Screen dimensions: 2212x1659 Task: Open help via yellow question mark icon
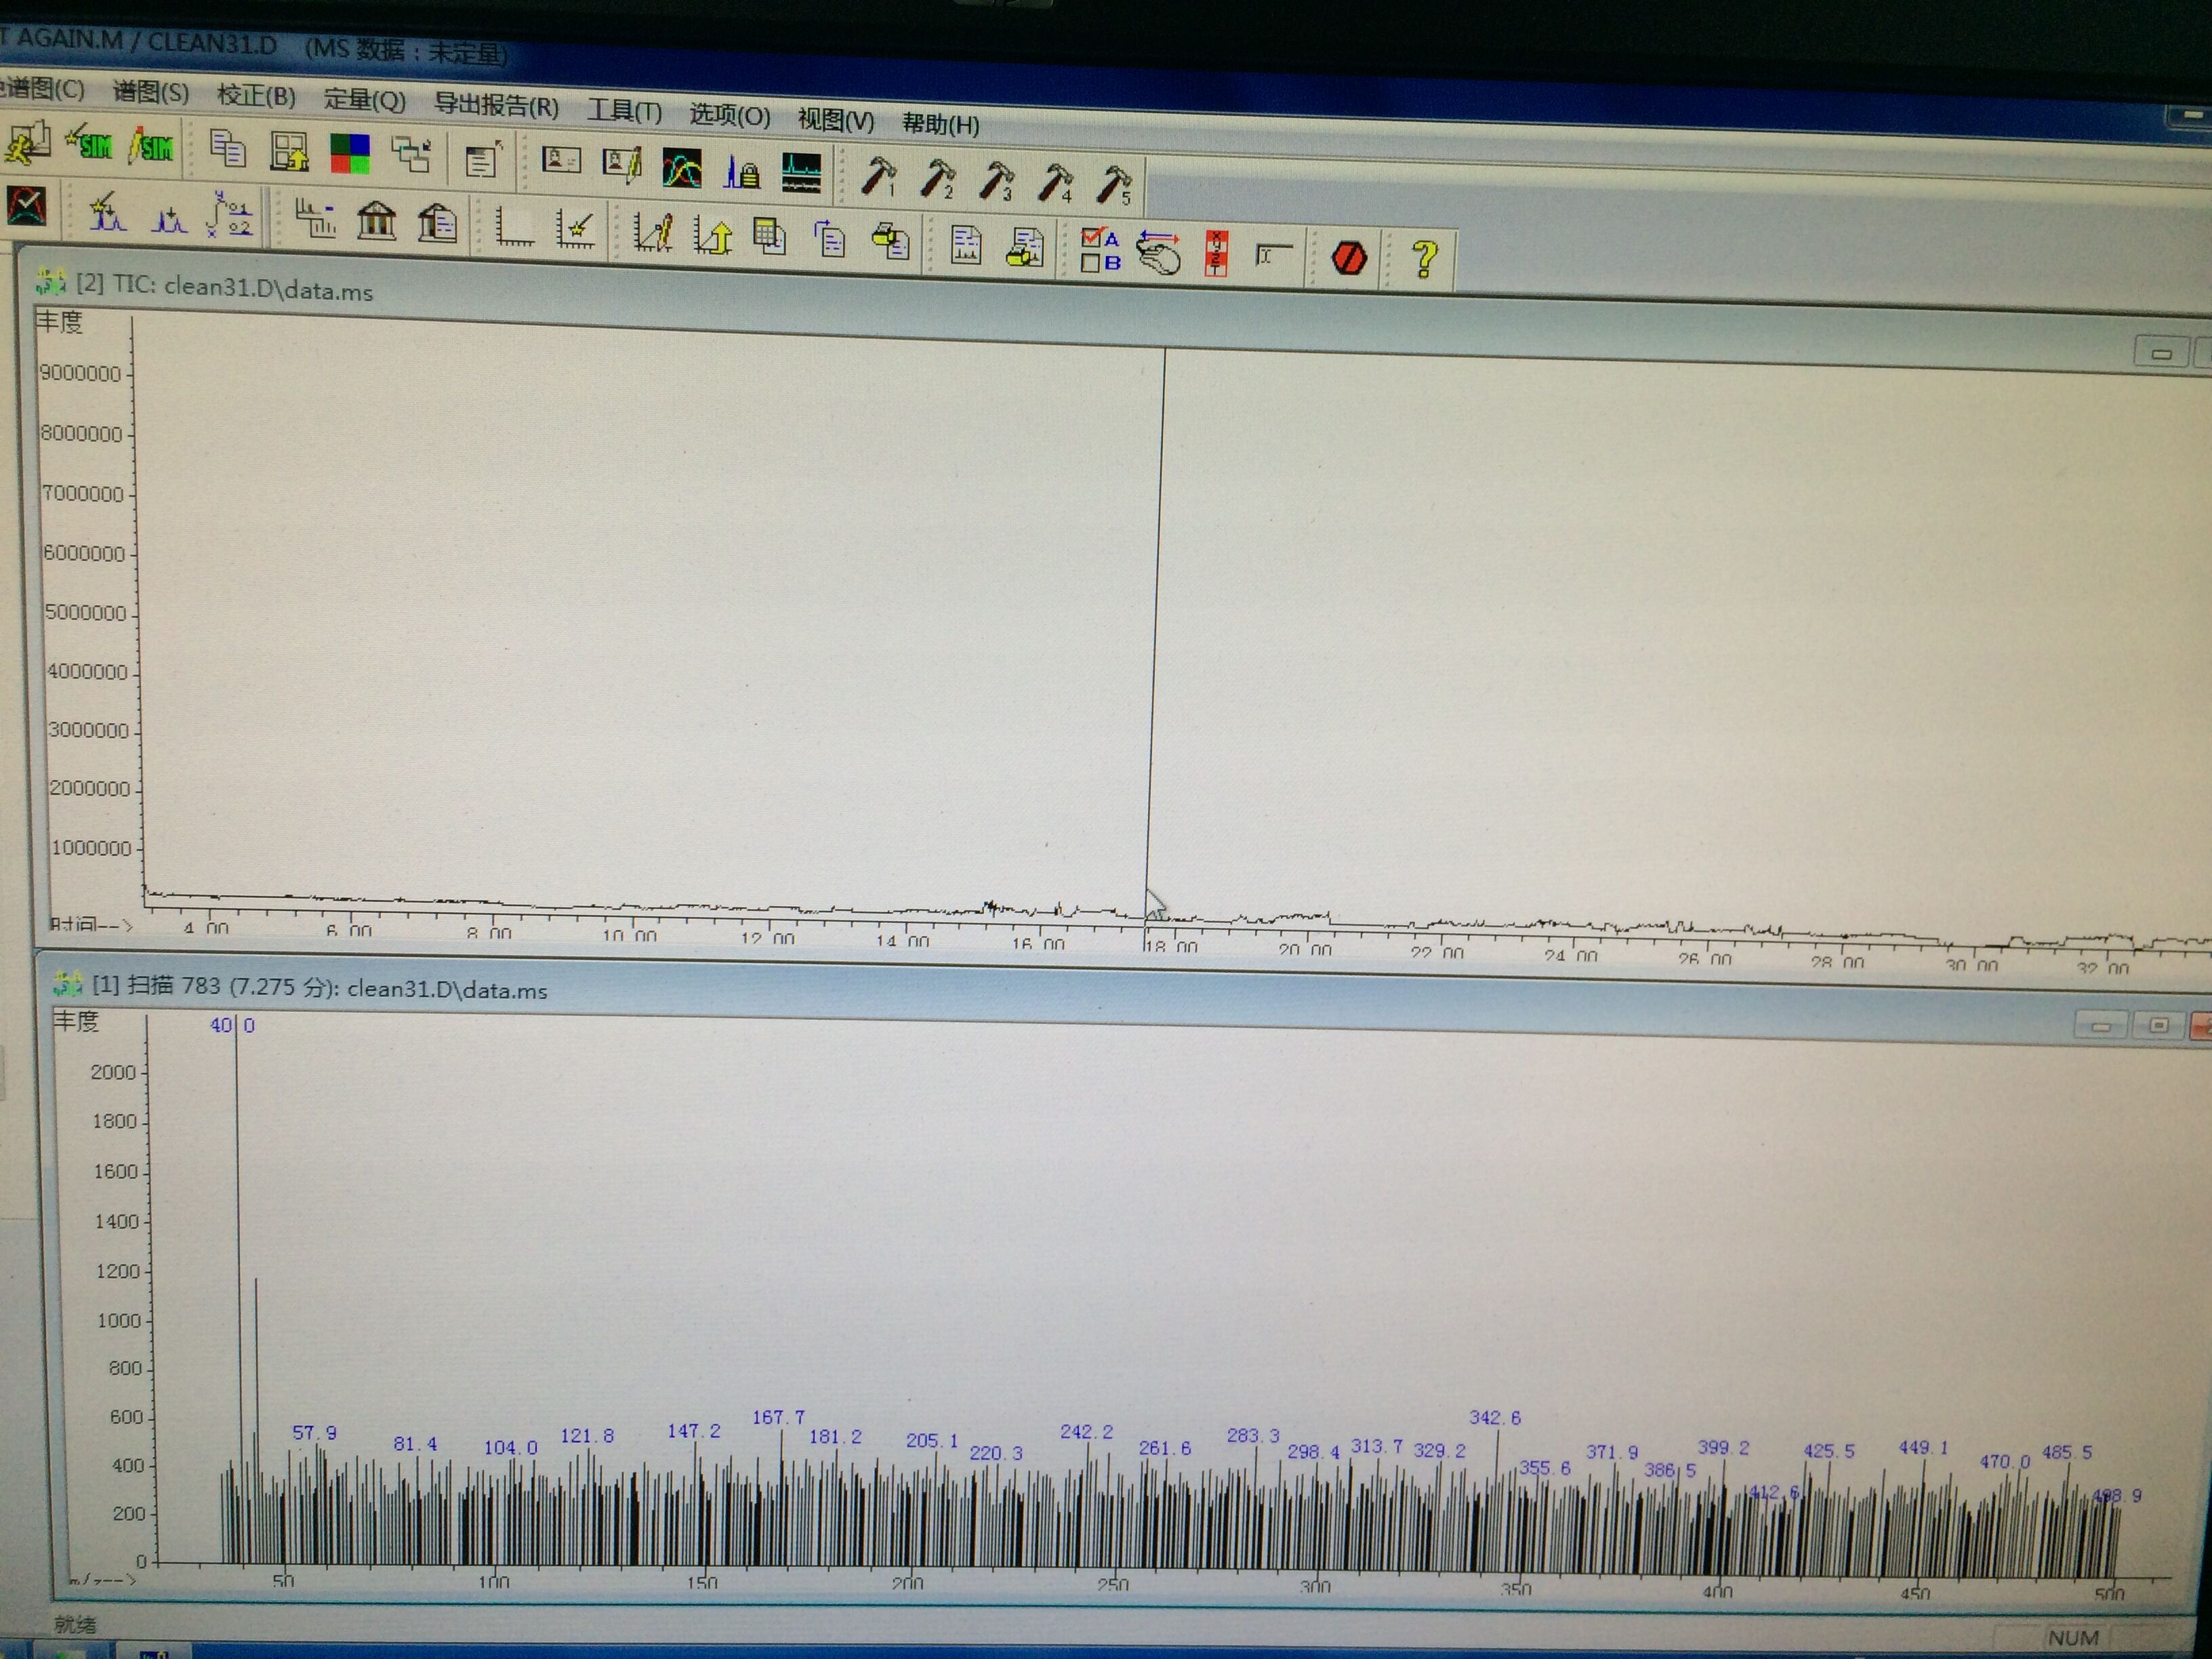pyautogui.click(x=1424, y=260)
